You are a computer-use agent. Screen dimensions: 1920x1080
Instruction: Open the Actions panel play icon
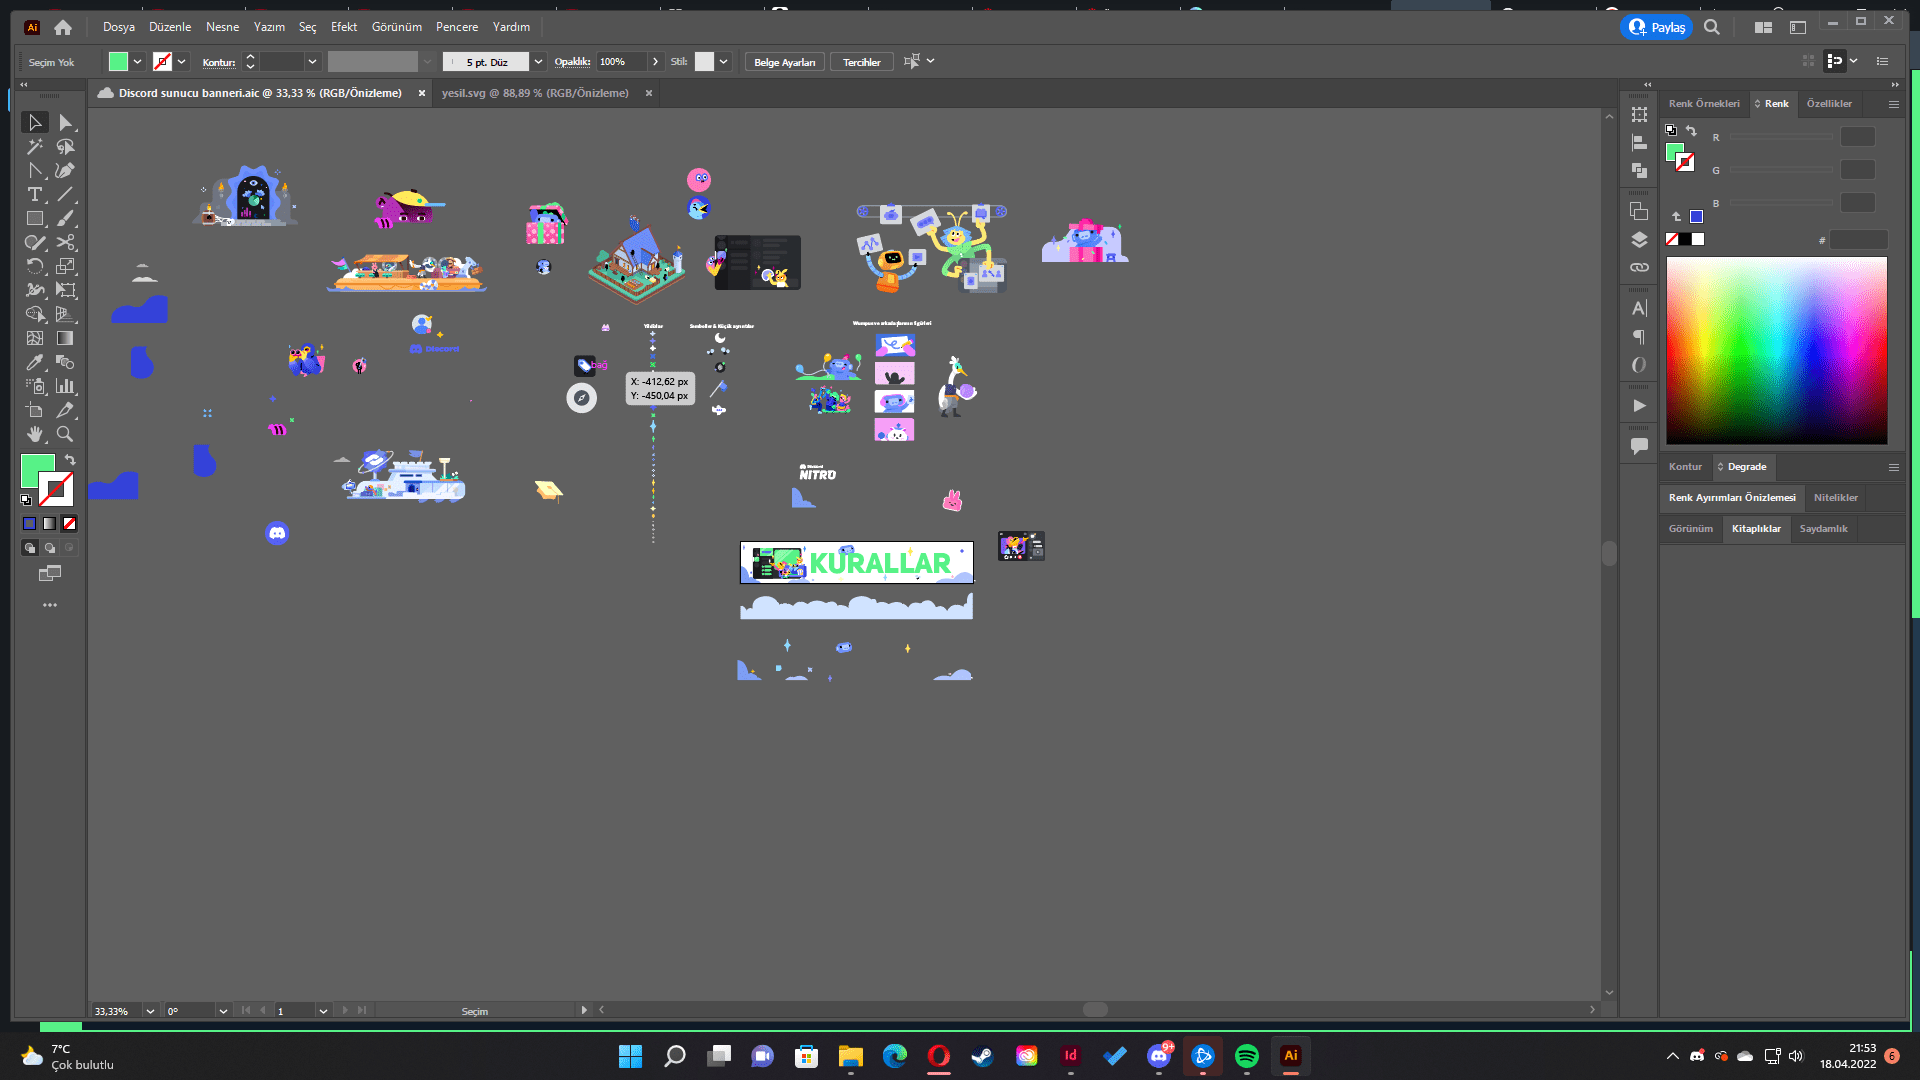coord(1639,406)
